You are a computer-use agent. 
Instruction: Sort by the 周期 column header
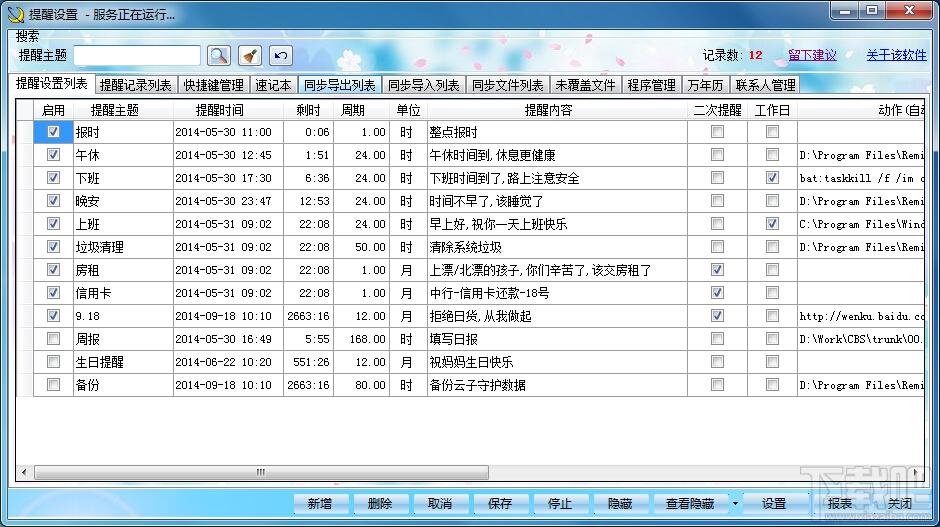[353, 110]
